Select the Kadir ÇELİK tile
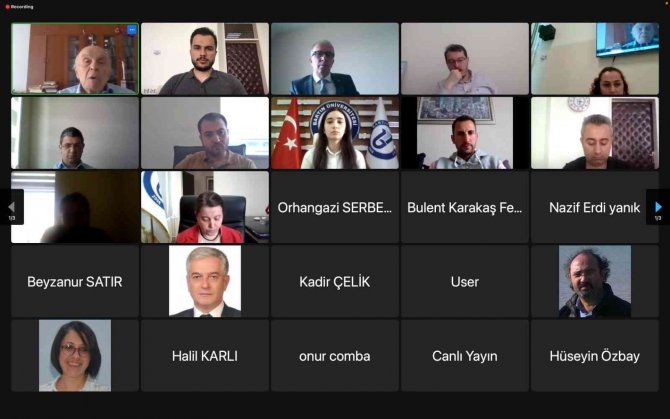The width and height of the screenshot is (670, 419). [x=335, y=281]
